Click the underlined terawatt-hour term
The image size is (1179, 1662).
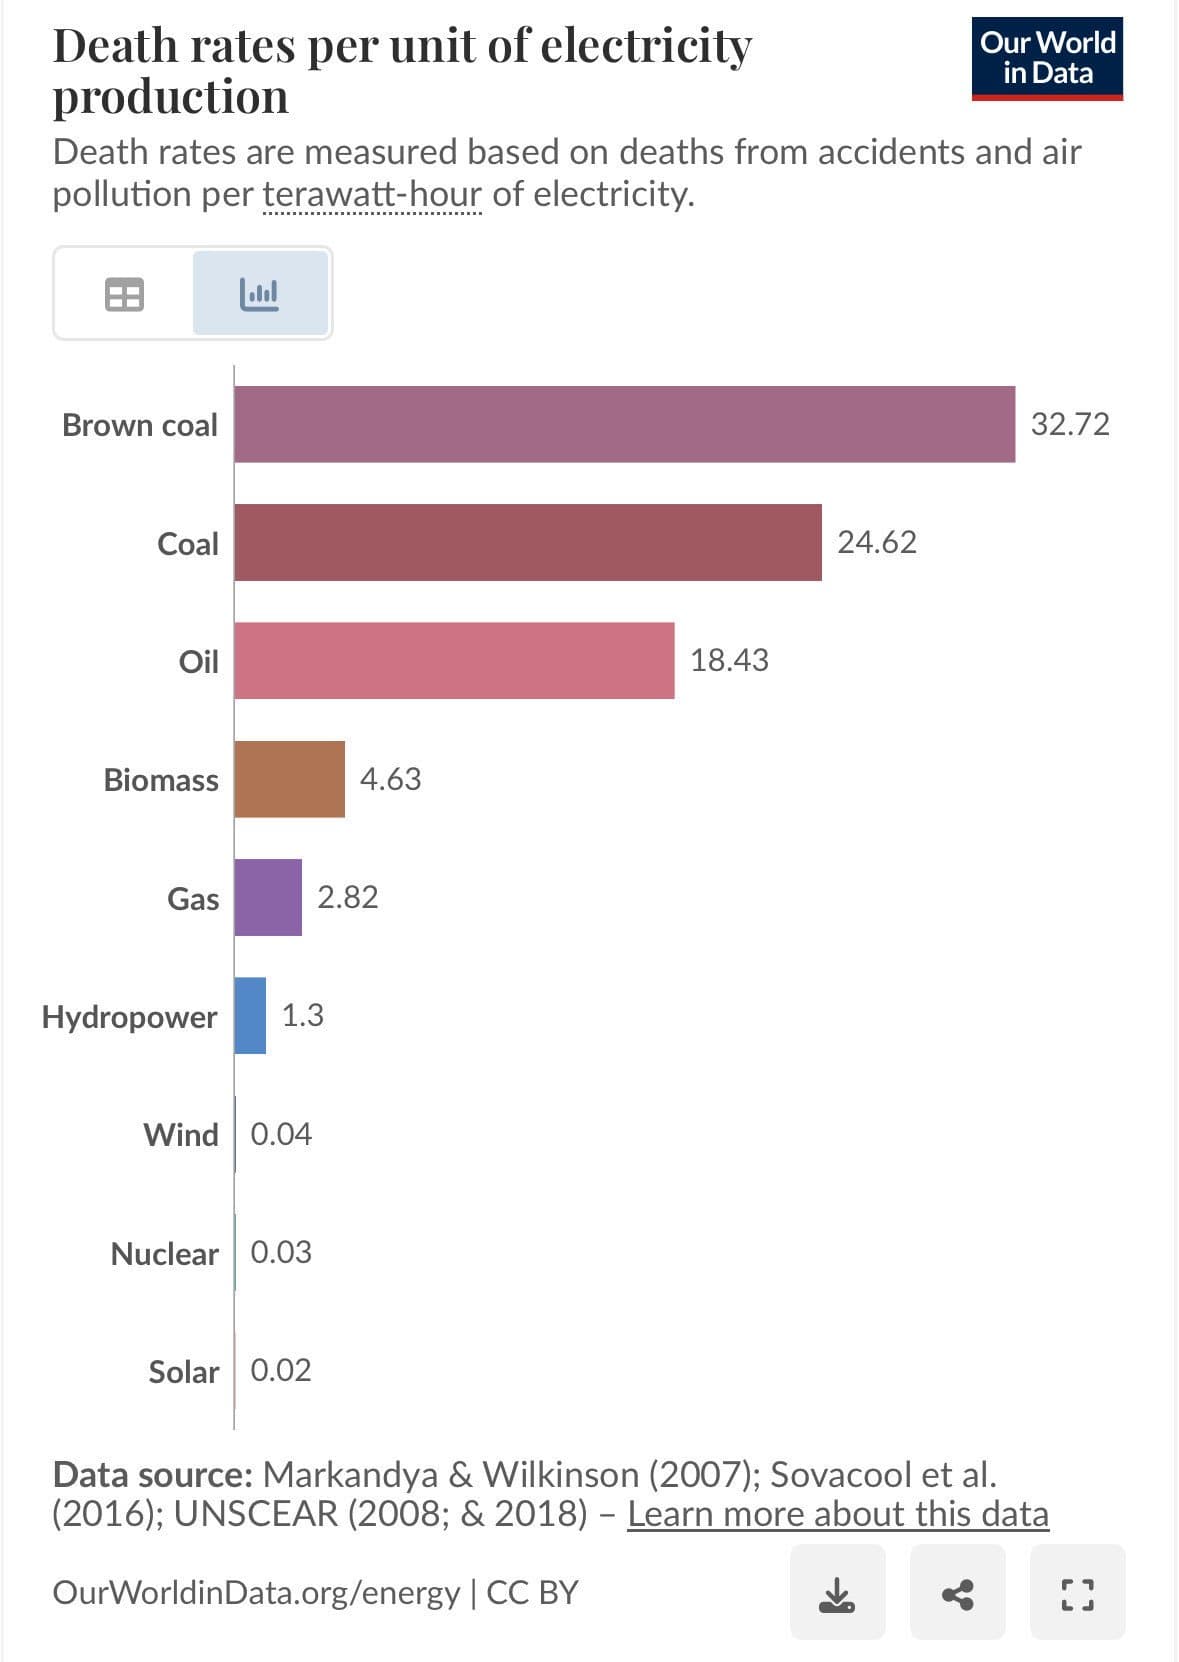(372, 194)
